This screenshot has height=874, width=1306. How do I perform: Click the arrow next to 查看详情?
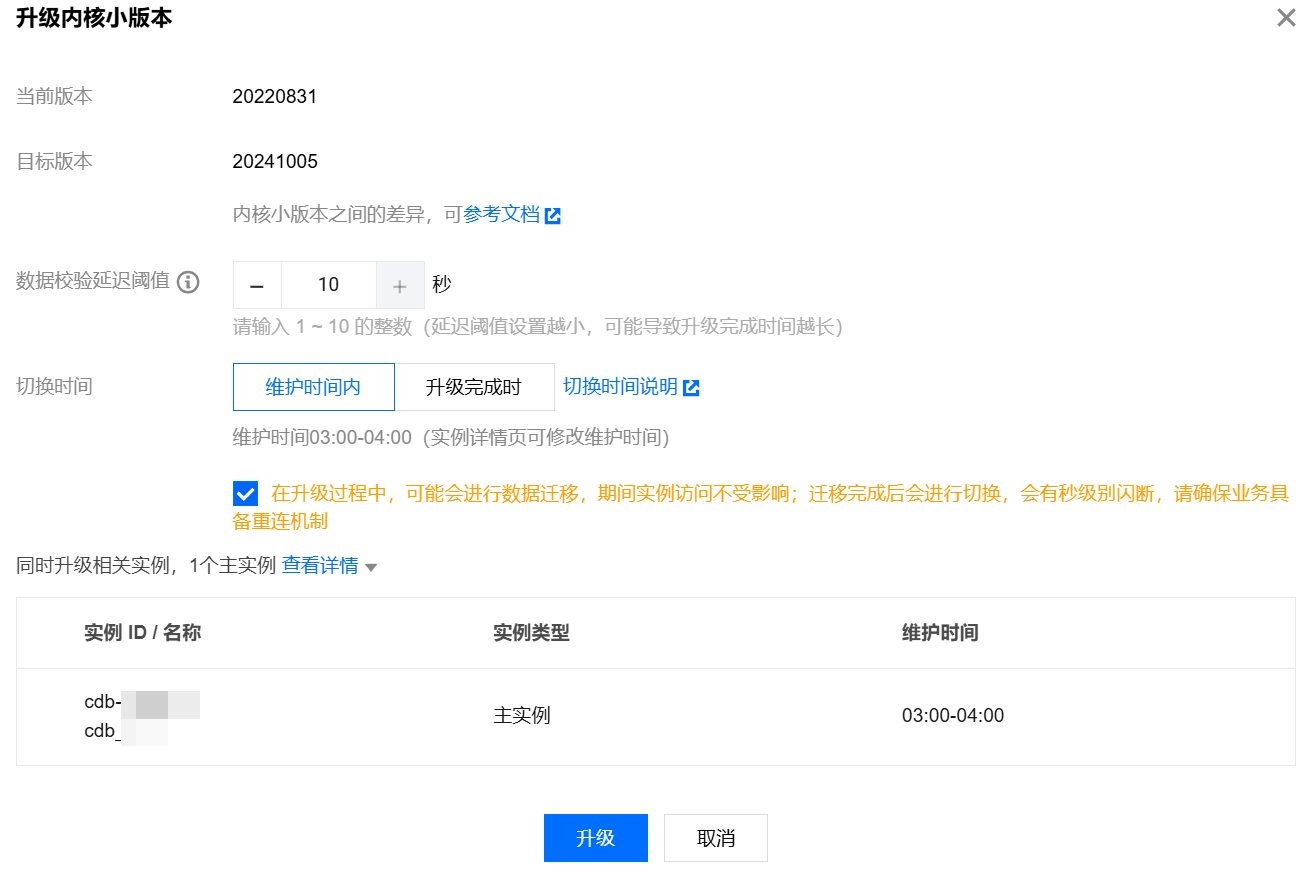pos(371,568)
